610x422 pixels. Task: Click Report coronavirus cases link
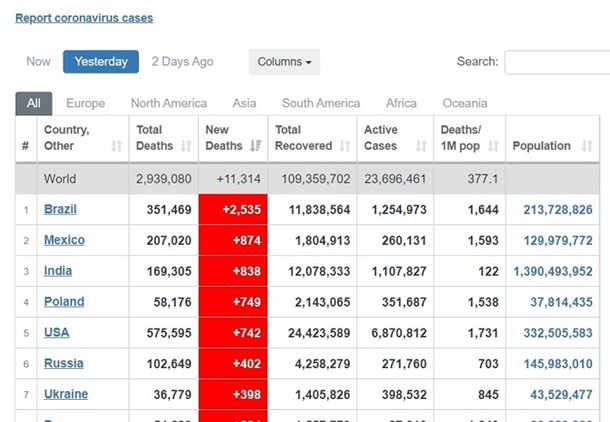pos(84,18)
